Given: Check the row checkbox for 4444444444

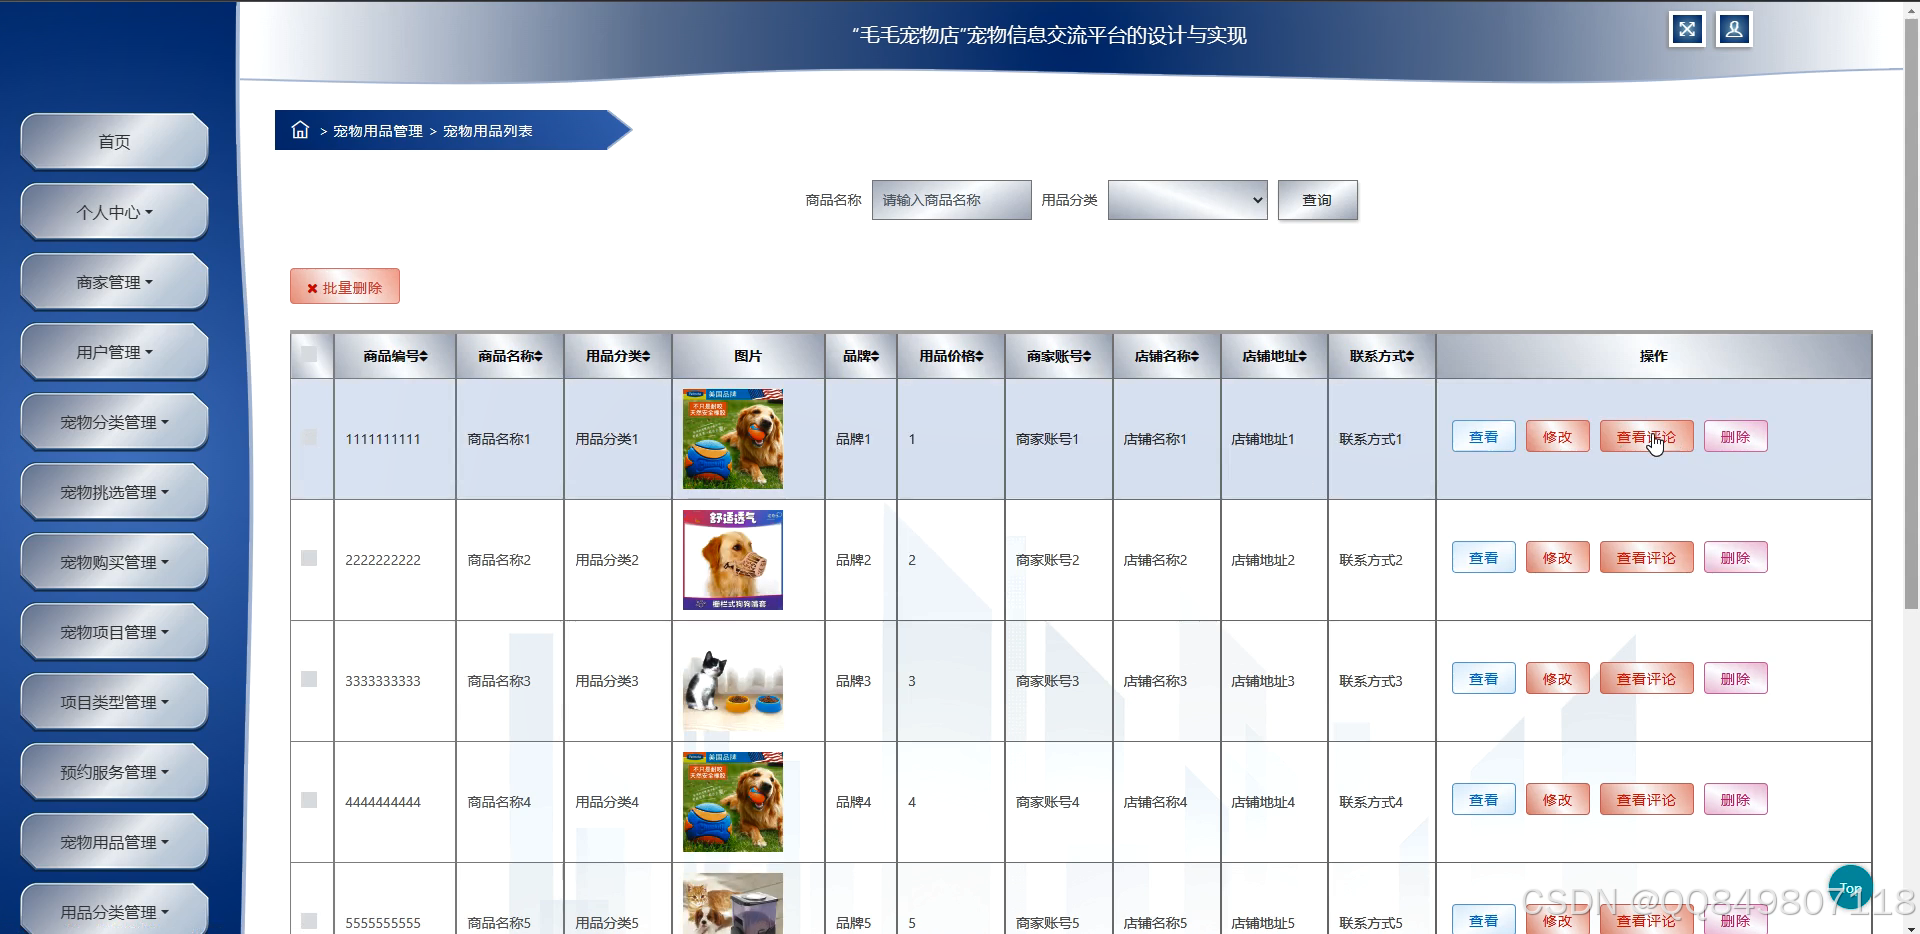Looking at the screenshot, I should [309, 800].
